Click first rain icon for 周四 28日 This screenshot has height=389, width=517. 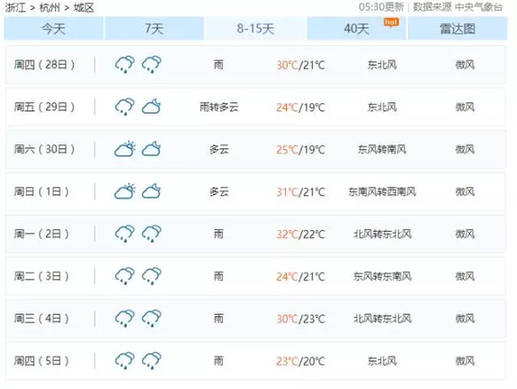pyautogui.click(x=125, y=64)
